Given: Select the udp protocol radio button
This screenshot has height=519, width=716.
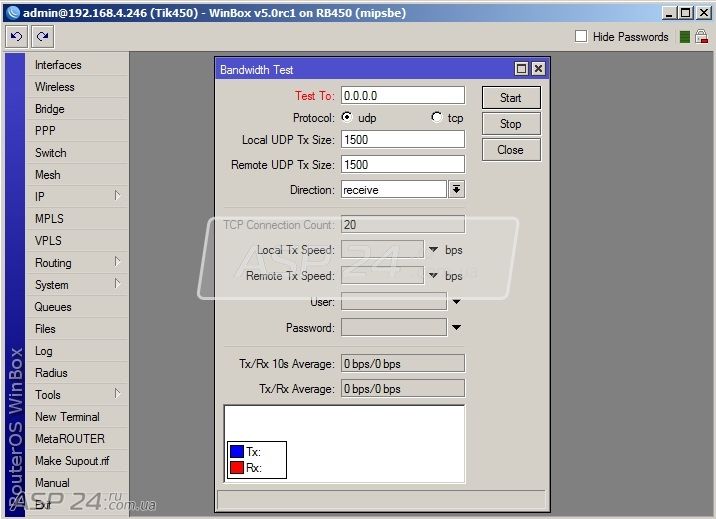Looking at the screenshot, I should [347, 117].
